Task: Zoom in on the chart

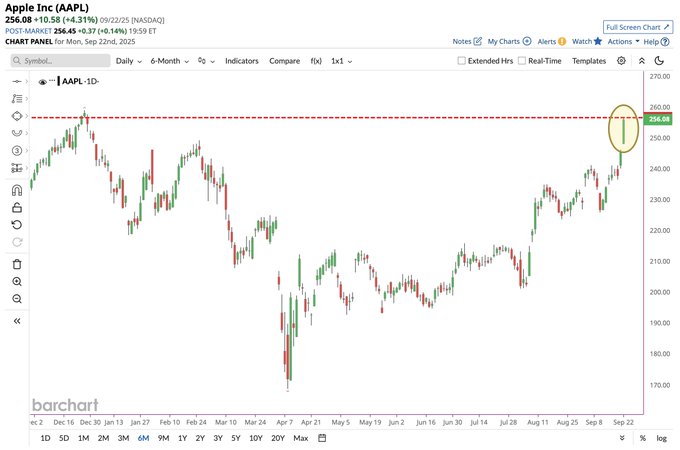Action: 16,281
